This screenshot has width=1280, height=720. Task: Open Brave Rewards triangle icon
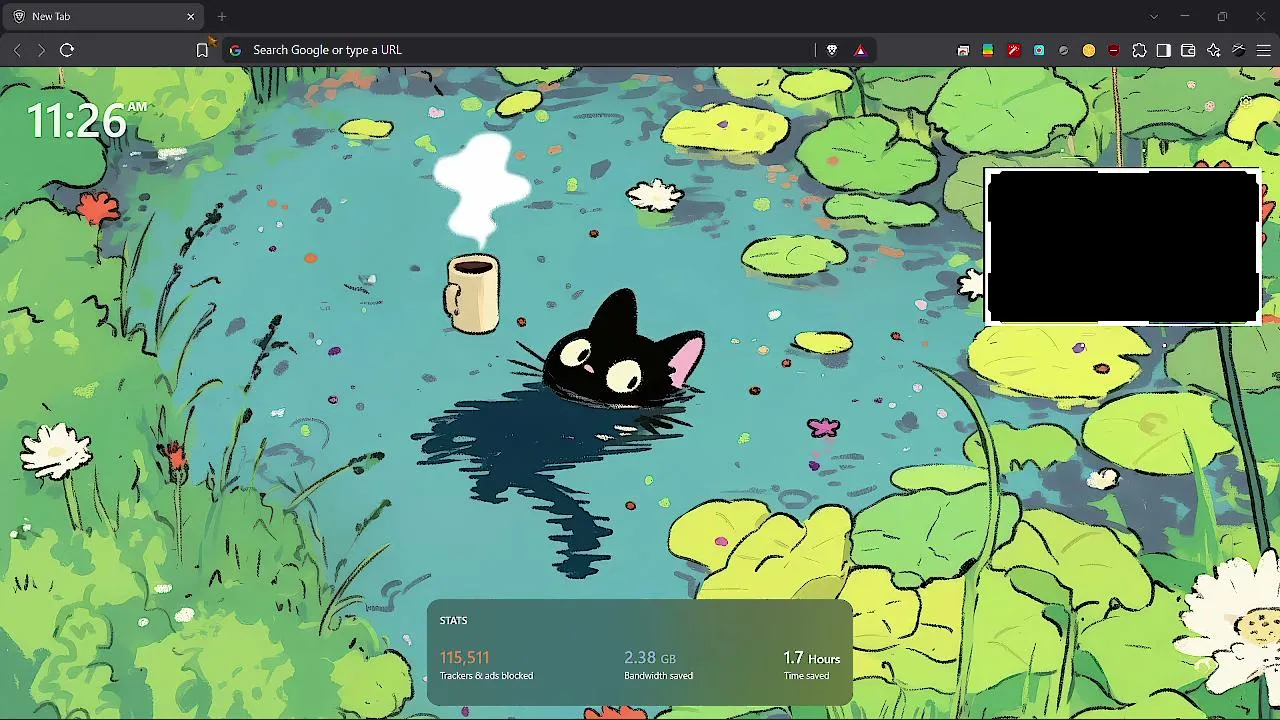point(860,50)
